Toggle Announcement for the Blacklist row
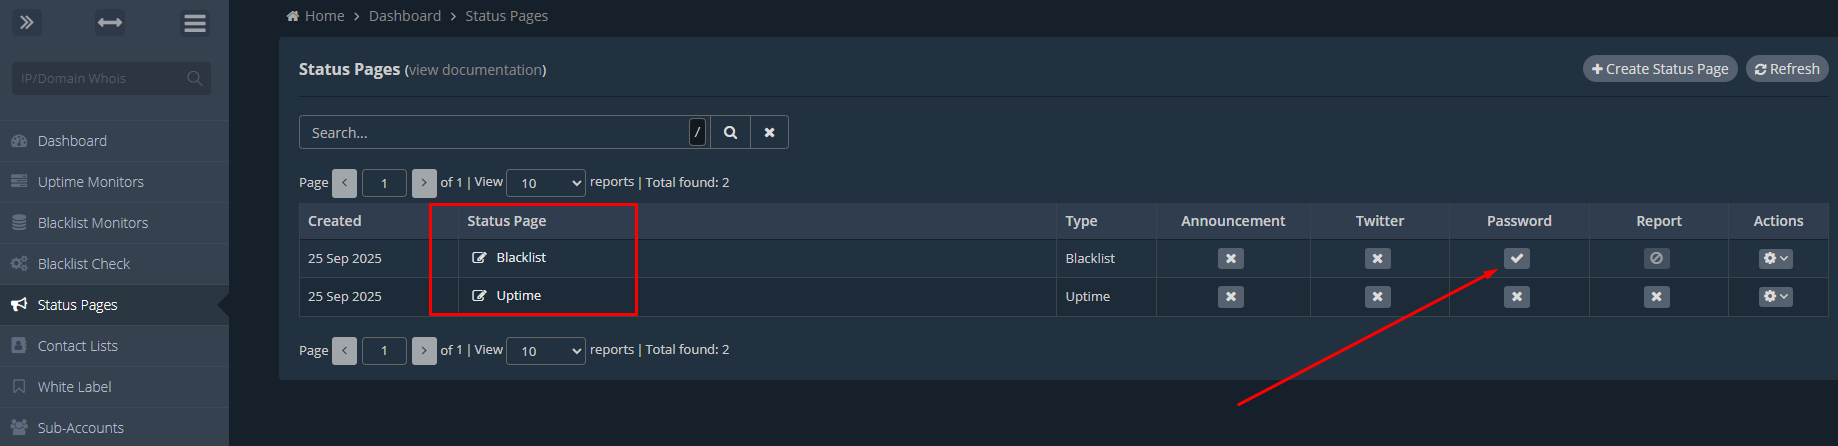The width and height of the screenshot is (1838, 446). tap(1231, 259)
